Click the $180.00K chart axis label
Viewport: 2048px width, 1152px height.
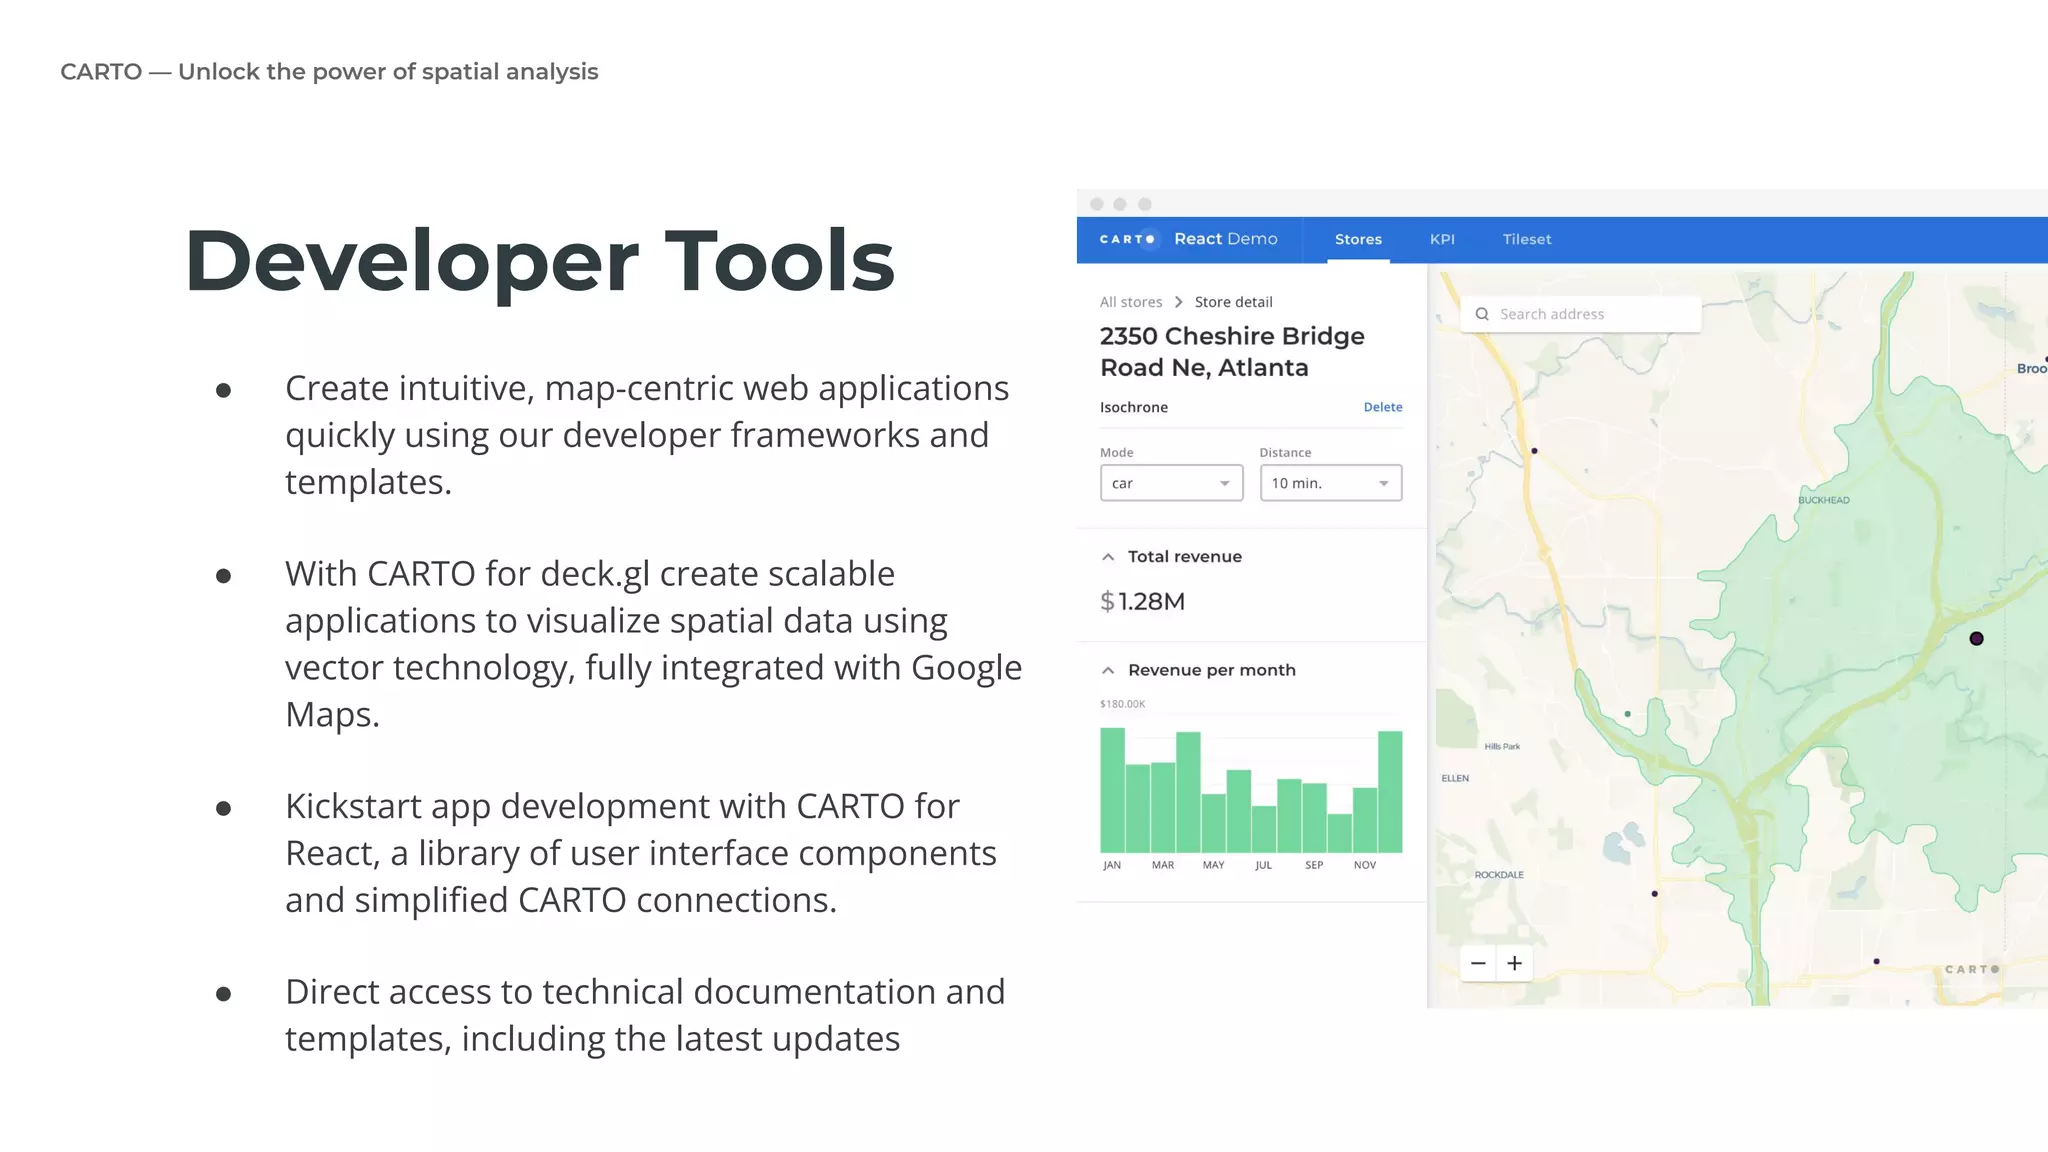pos(1122,704)
